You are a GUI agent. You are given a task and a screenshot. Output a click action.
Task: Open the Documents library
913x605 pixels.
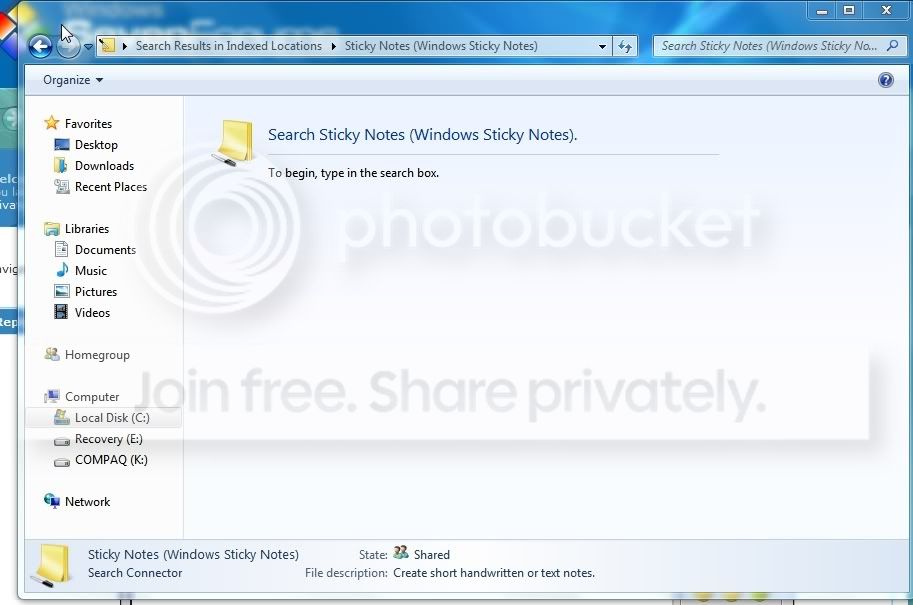click(x=105, y=249)
